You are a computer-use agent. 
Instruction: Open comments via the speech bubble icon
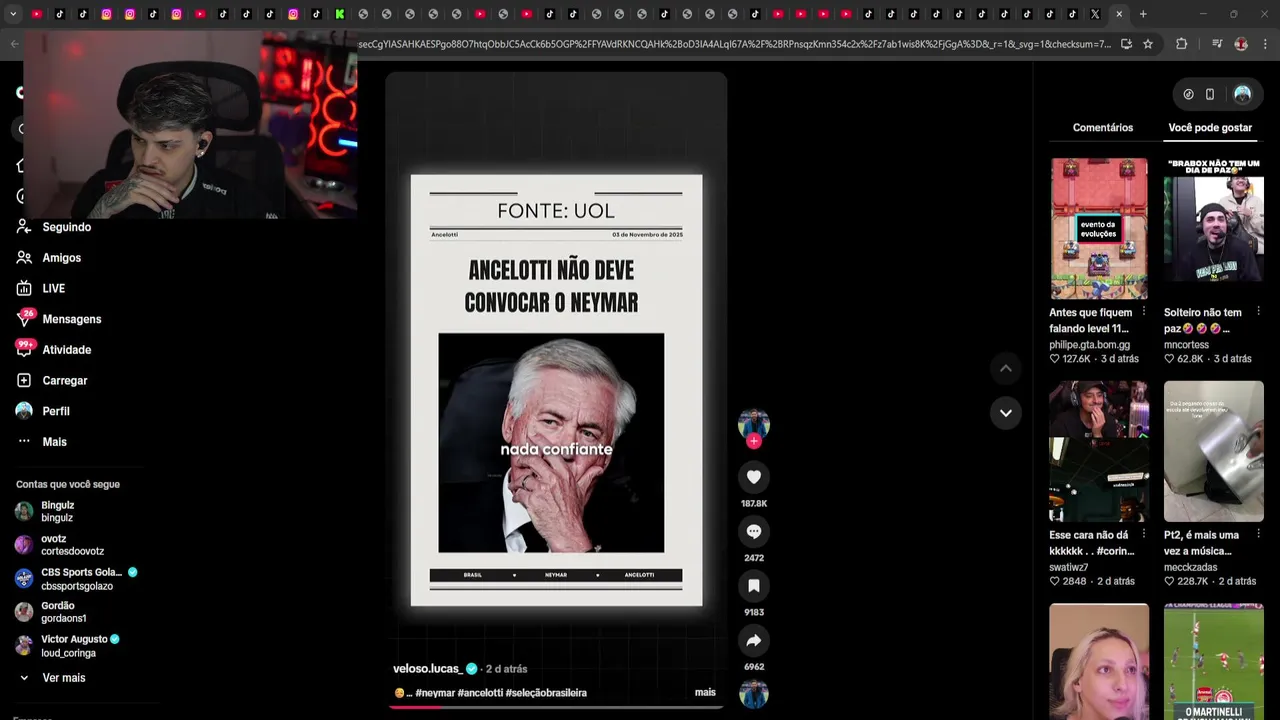point(754,531)
